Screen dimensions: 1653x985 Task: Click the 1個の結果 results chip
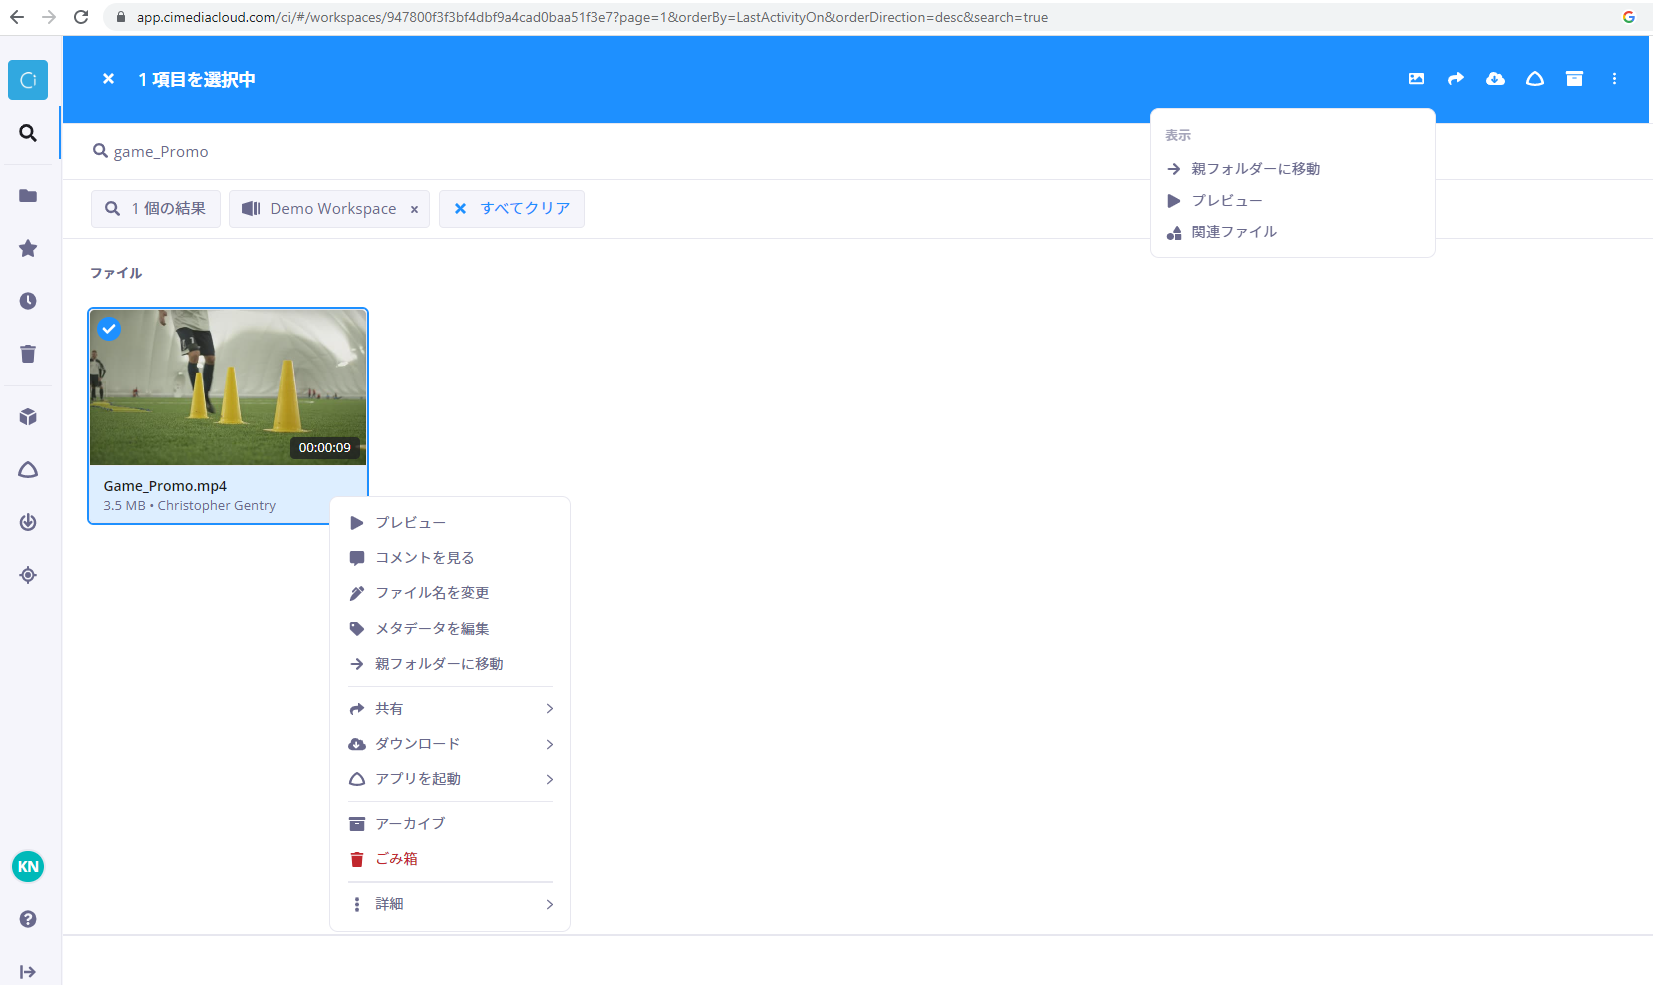tap(156, 209)
